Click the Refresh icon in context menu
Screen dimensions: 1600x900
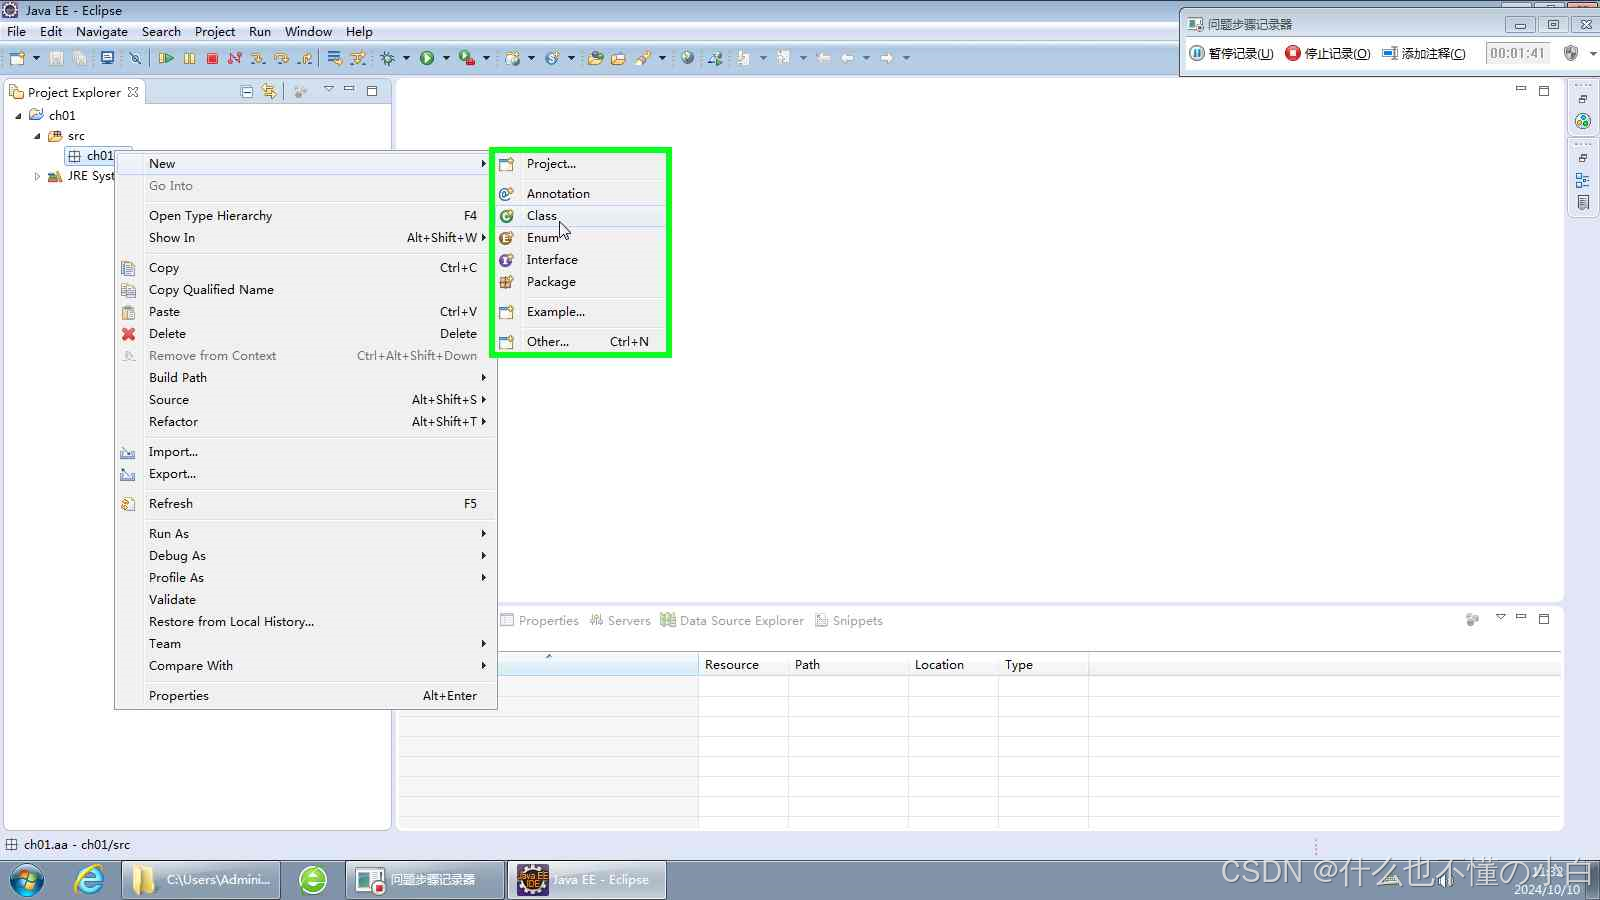point(128,504)
